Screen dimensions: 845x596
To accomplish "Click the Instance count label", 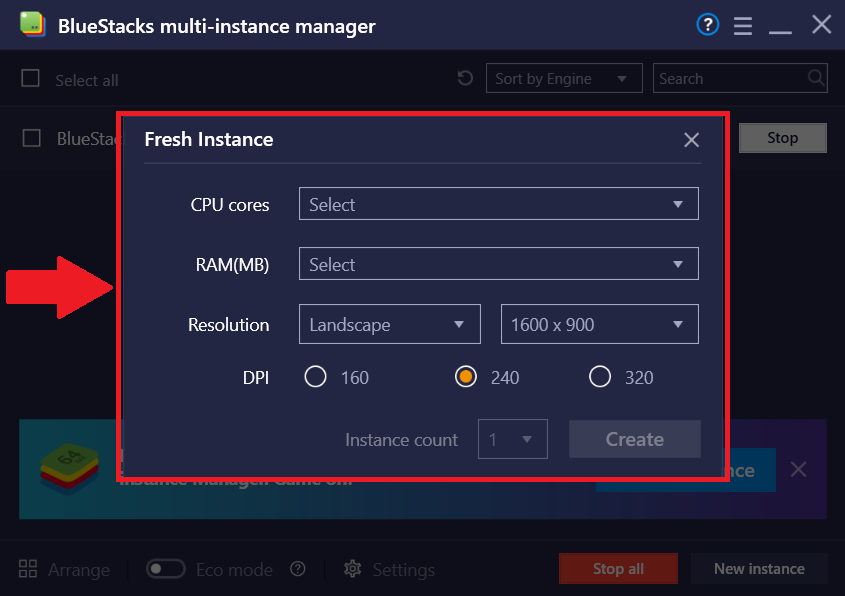I will (401, 440).
